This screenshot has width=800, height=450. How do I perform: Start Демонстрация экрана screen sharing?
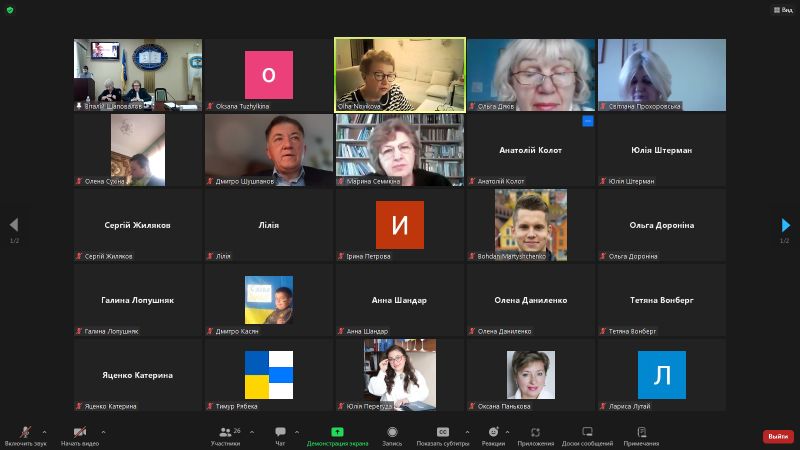pyautogui.click(x=337, y=435)
